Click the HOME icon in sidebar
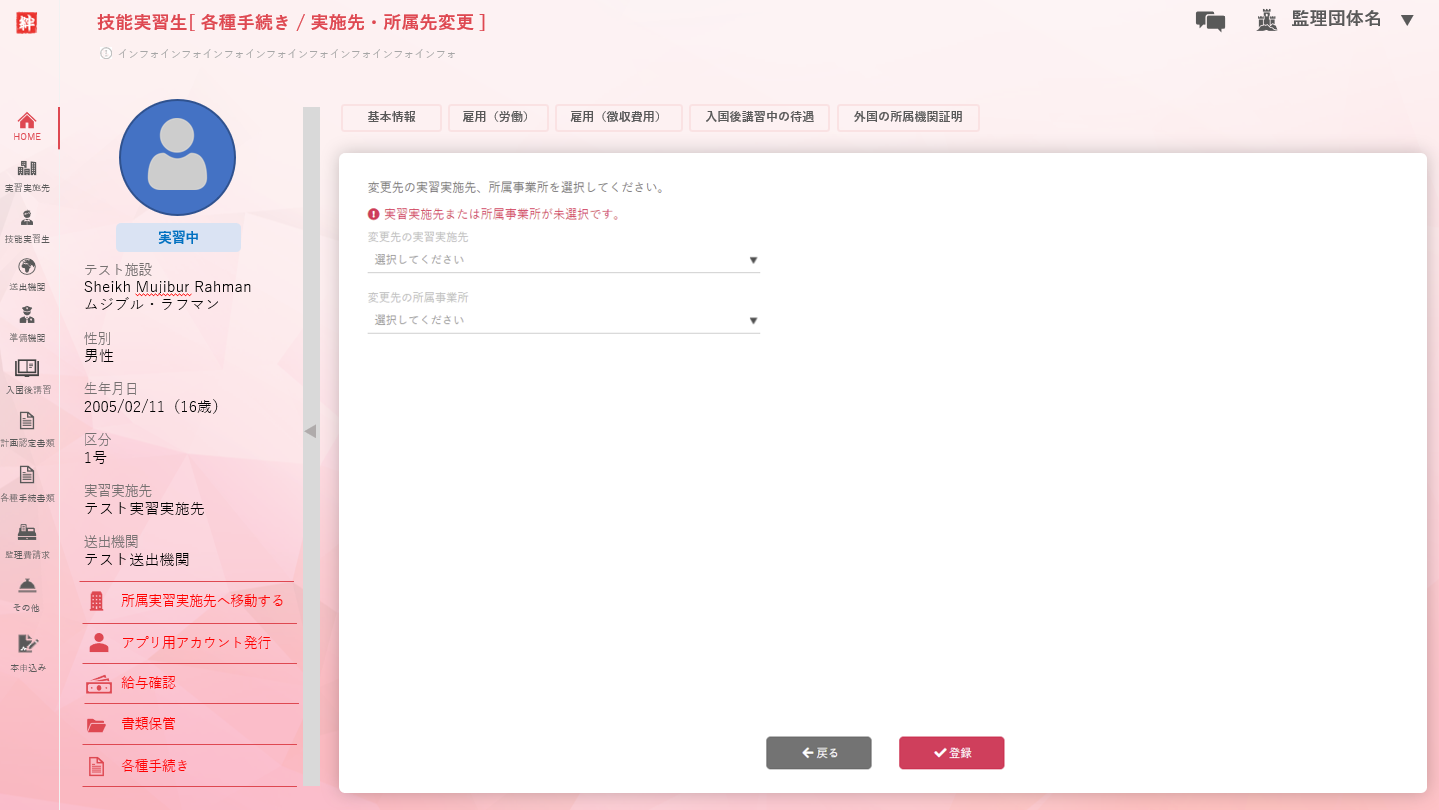This screenshot has height=810, width=1439. click(x=27, y=121)
